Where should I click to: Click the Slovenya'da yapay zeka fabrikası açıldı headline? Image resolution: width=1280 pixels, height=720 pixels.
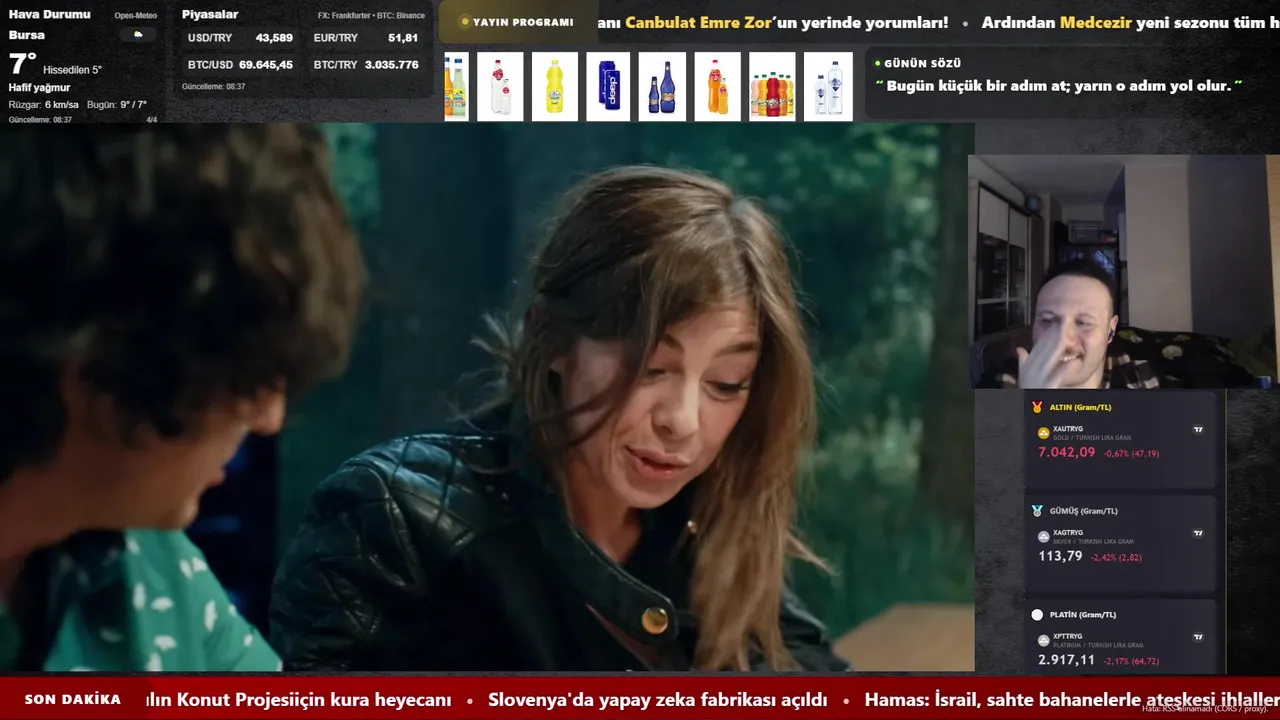pyautogui.click(x=658, y=700)
